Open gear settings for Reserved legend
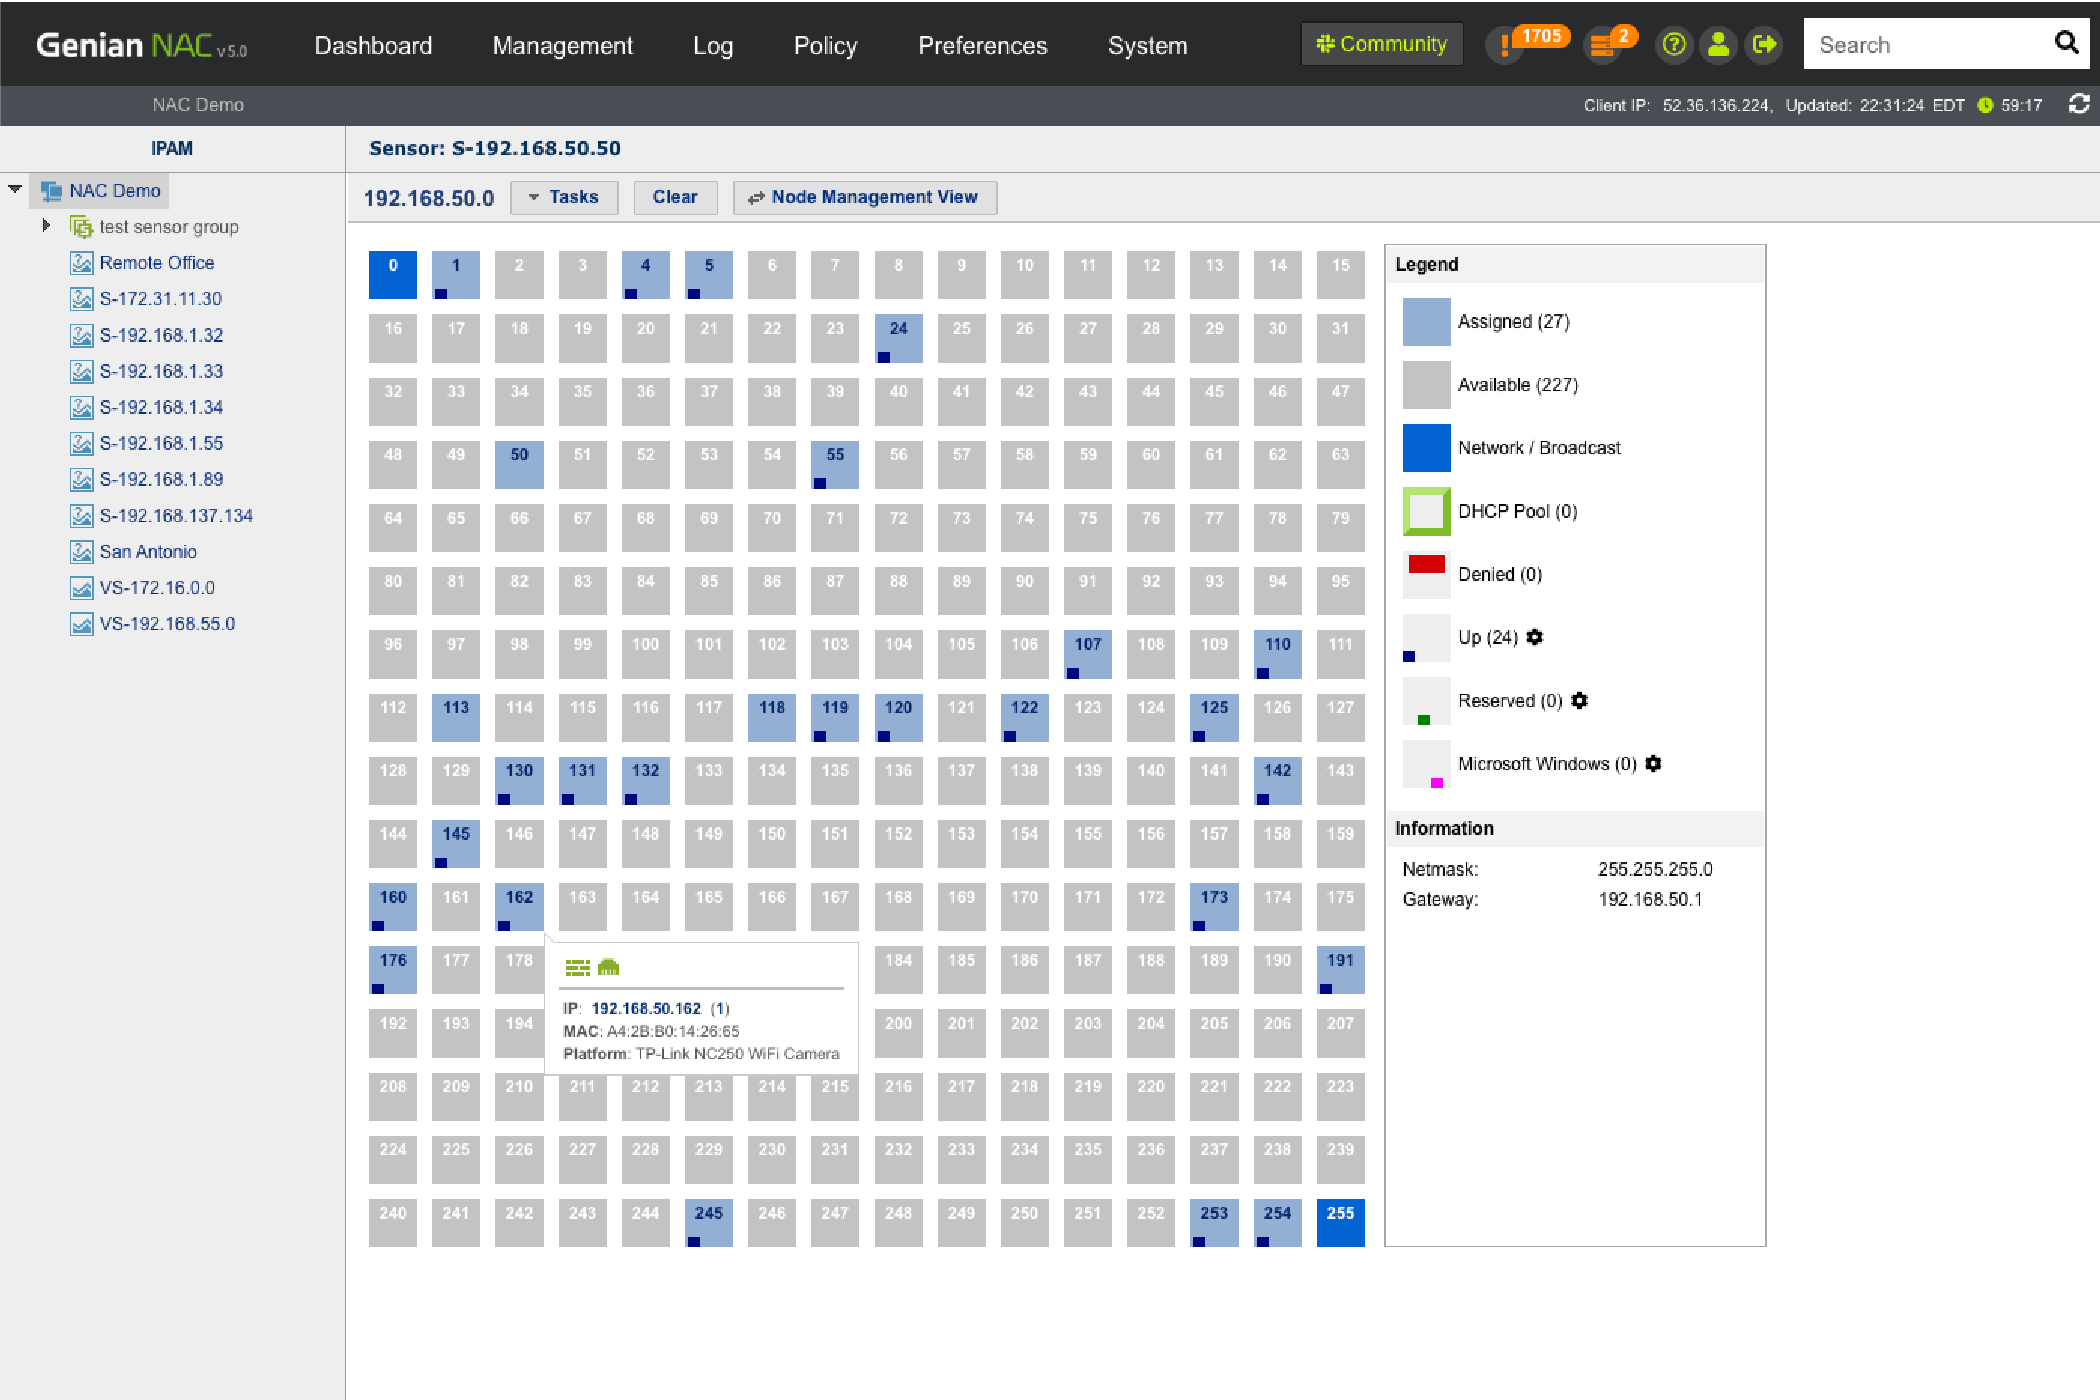 [1579, 700]
